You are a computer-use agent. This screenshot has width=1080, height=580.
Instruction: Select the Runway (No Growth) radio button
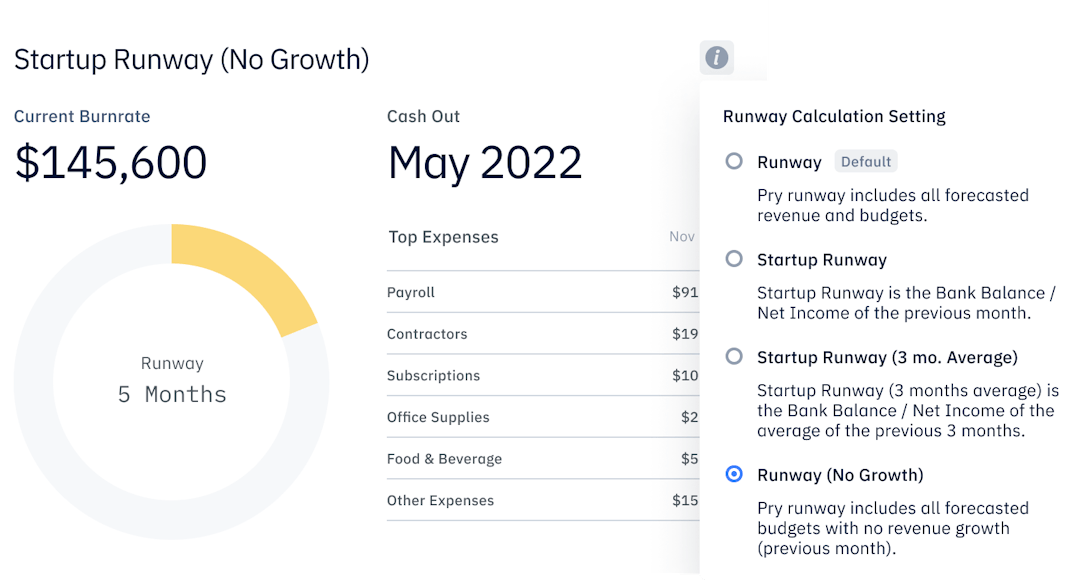point(734,474)
